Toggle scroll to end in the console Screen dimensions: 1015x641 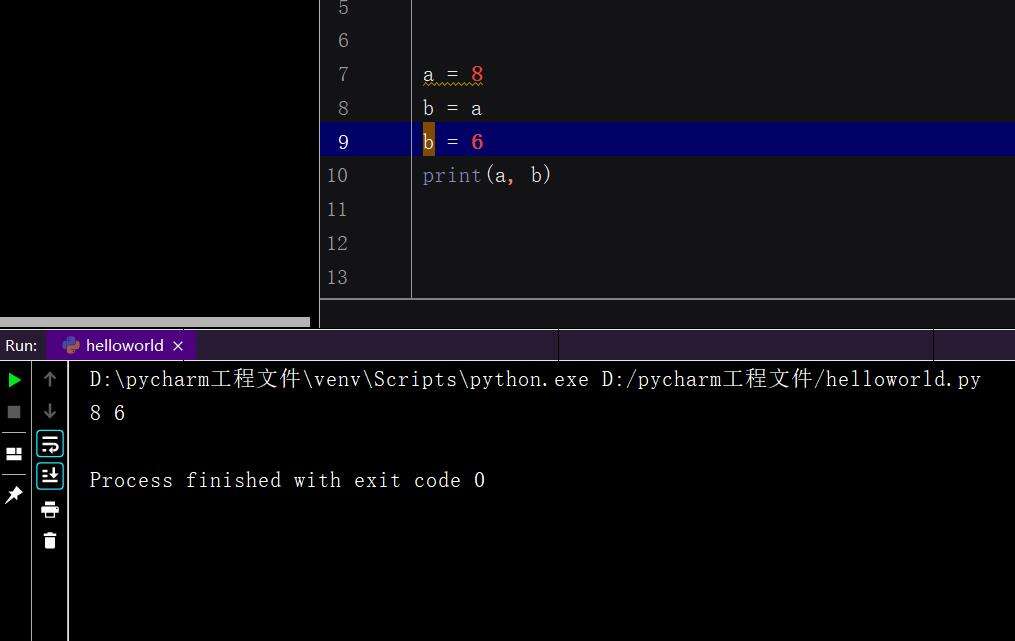(49, 476)
